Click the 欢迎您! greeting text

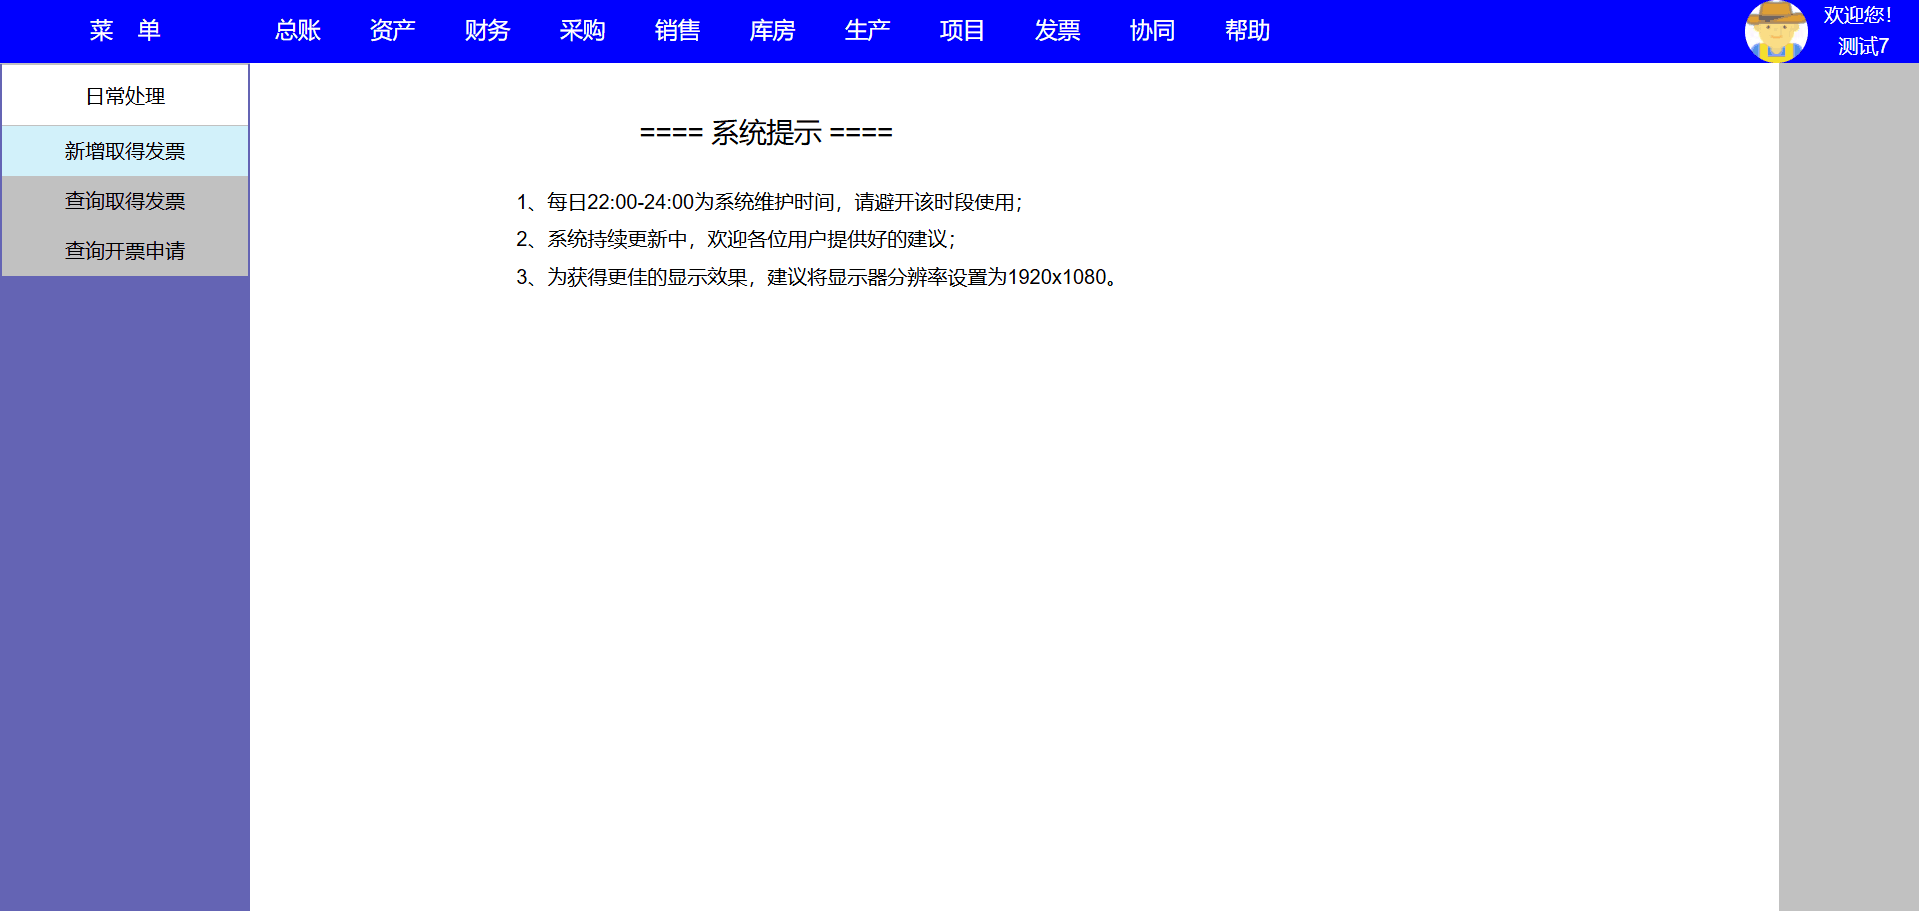[x=1857, y=15]
